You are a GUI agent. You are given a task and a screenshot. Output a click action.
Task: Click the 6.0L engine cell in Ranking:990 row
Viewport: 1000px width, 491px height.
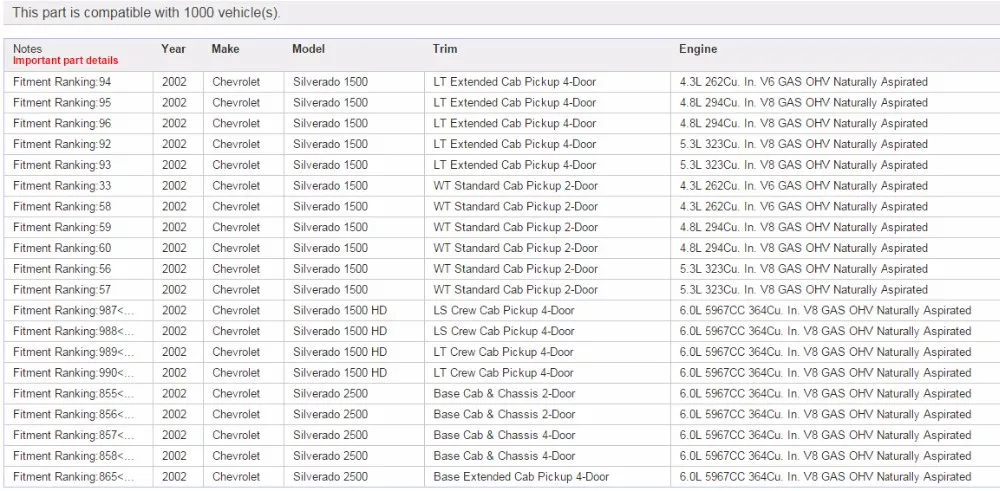(835, 373)
